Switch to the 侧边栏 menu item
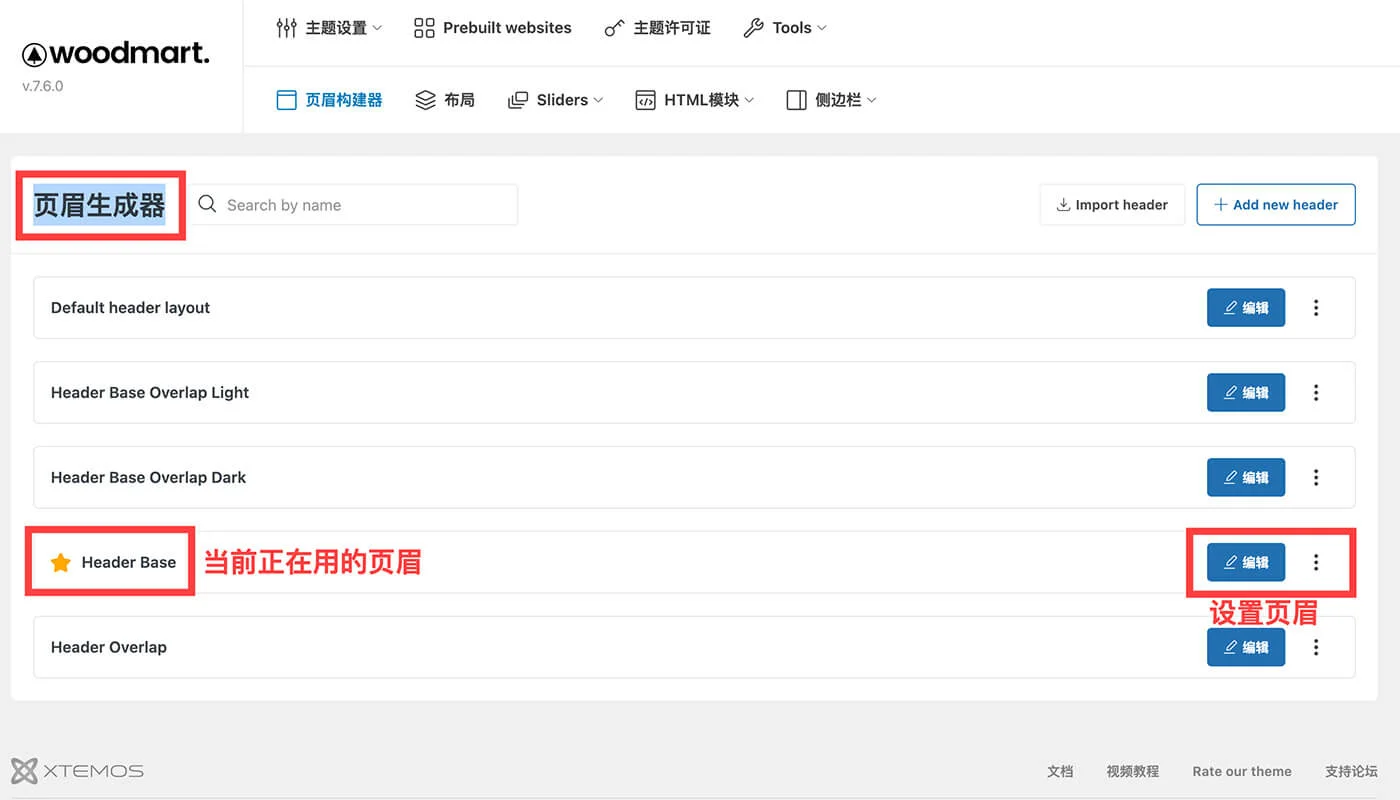Viewport: 1400px width, 800px height. pyautogui.click(x=830, y=99)
